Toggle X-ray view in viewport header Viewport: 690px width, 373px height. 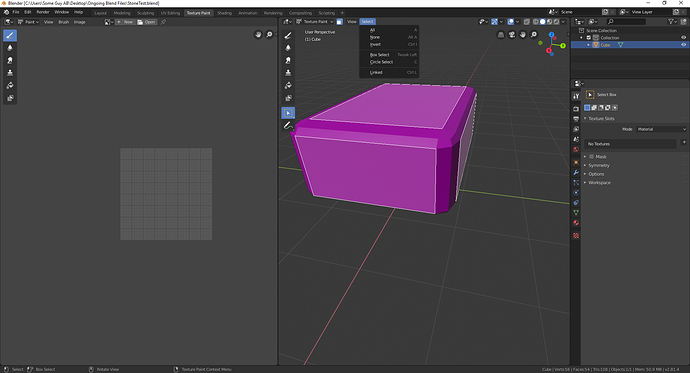click(526, 22)
